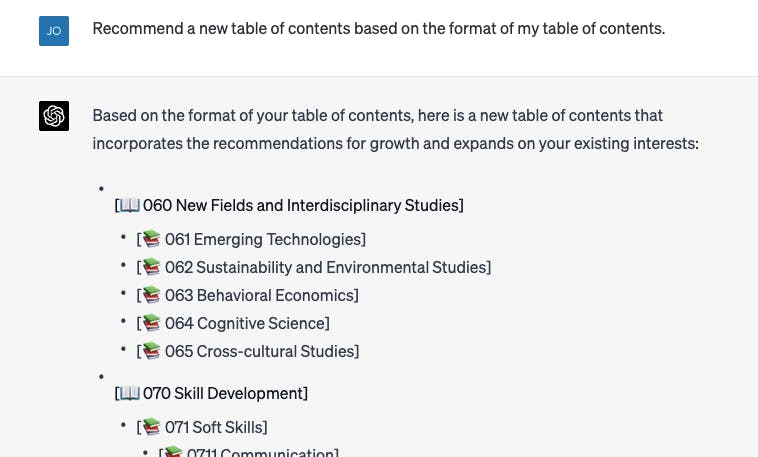Viewport: 758px width, 457px height.
Task: Click the user prompt about table of contents
Action: 379,29
